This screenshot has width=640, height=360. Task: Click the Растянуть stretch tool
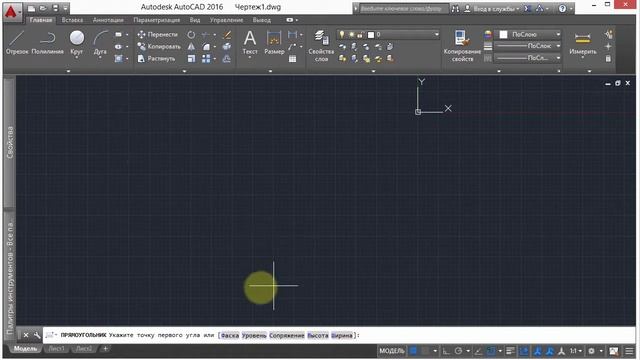[x=156, y=59]
